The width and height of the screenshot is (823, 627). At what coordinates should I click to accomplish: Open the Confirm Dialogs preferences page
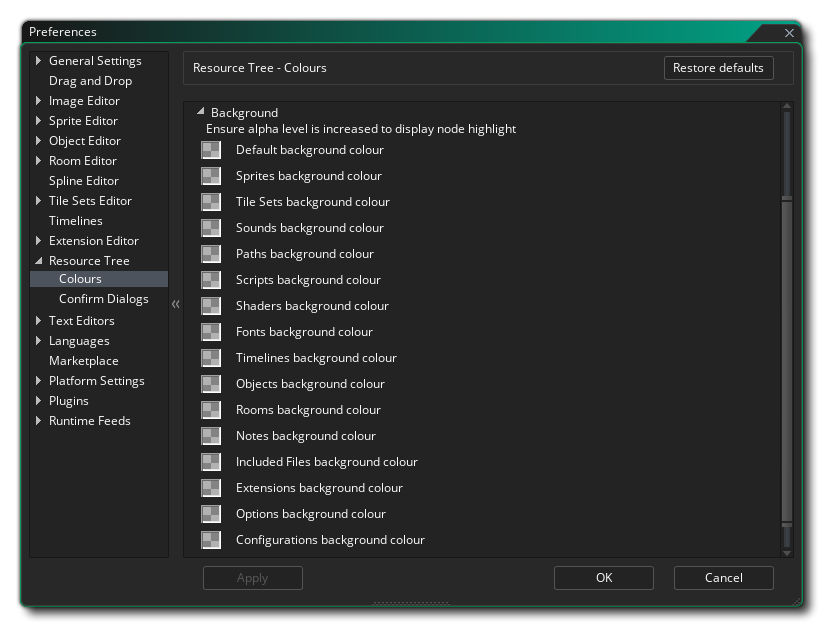click(x=103, y=298)
